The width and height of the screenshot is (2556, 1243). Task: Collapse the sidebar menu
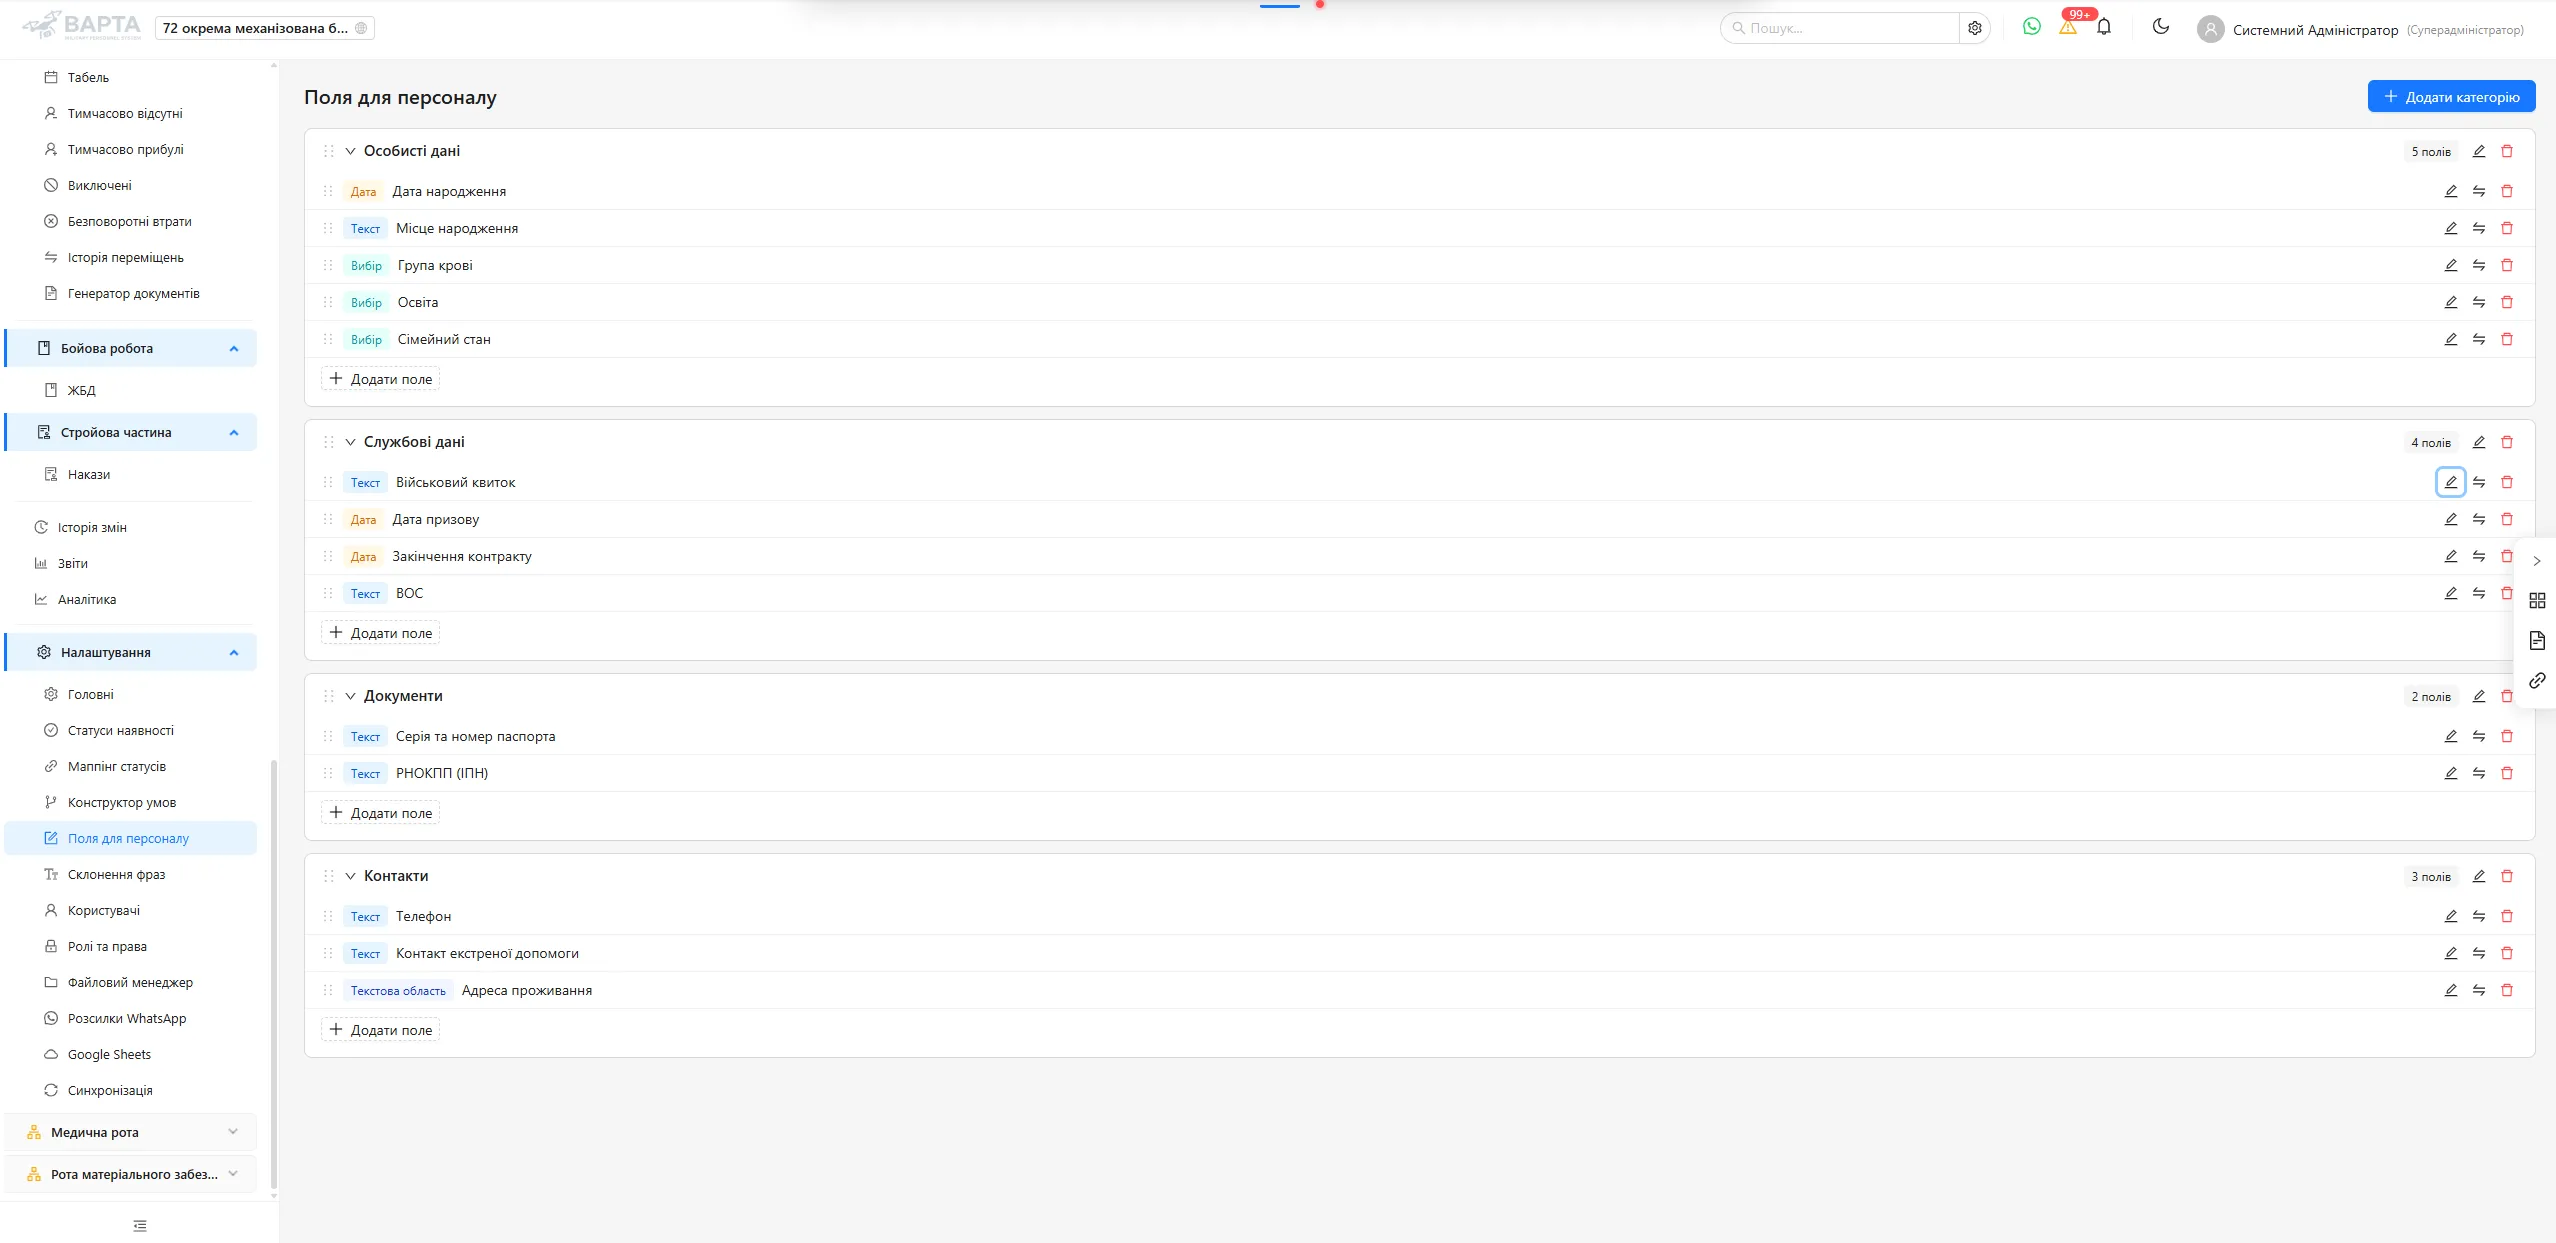(140, 1225)
